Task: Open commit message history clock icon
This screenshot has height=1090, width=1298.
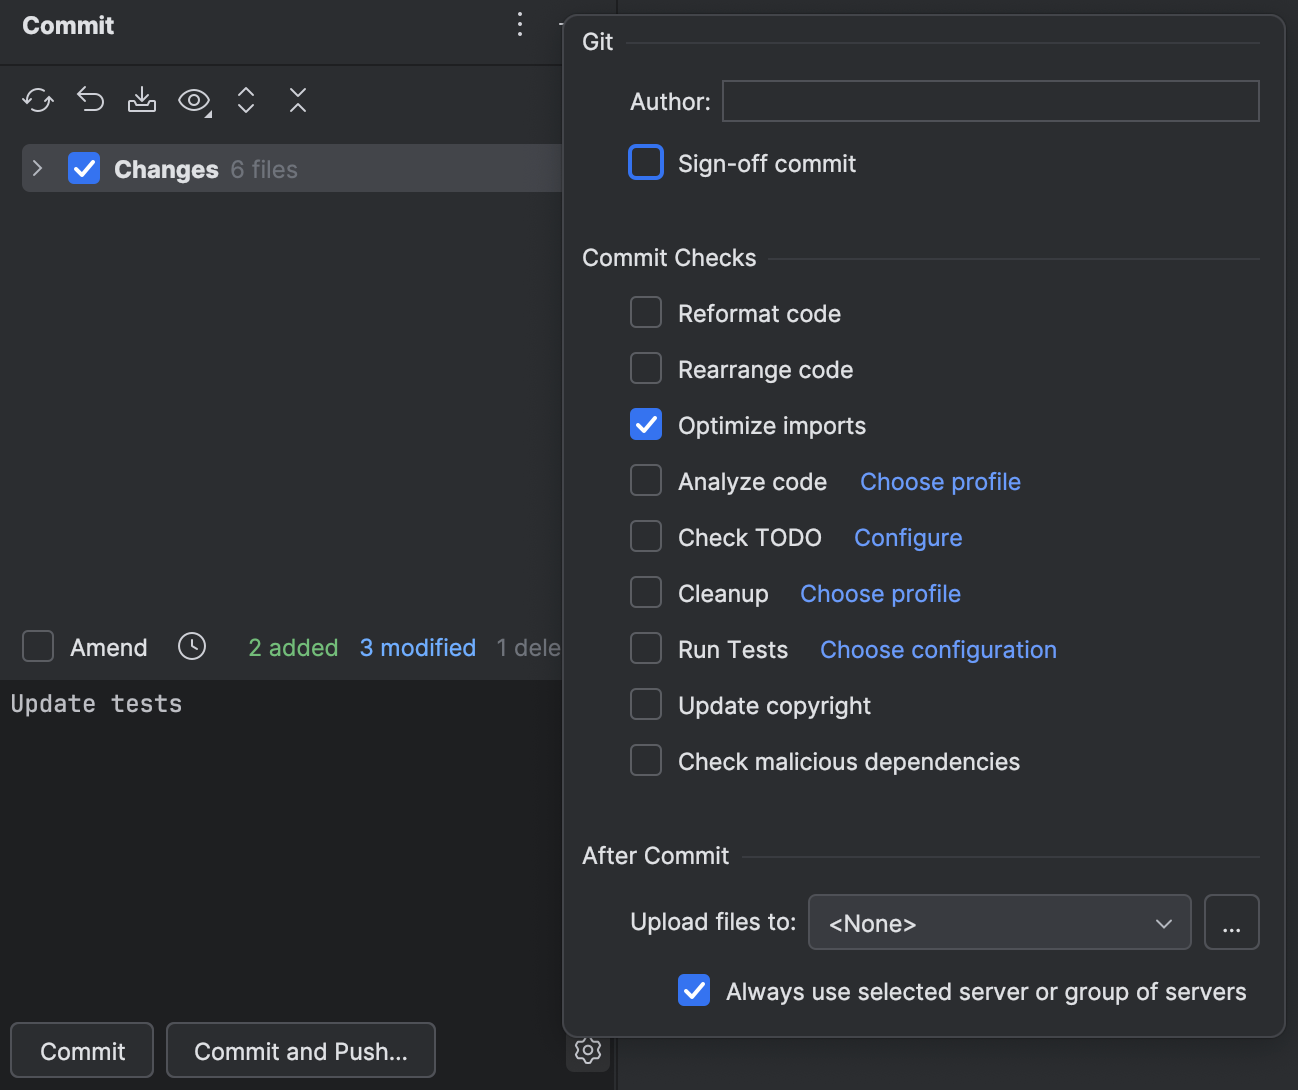Action: pos(191,647)
